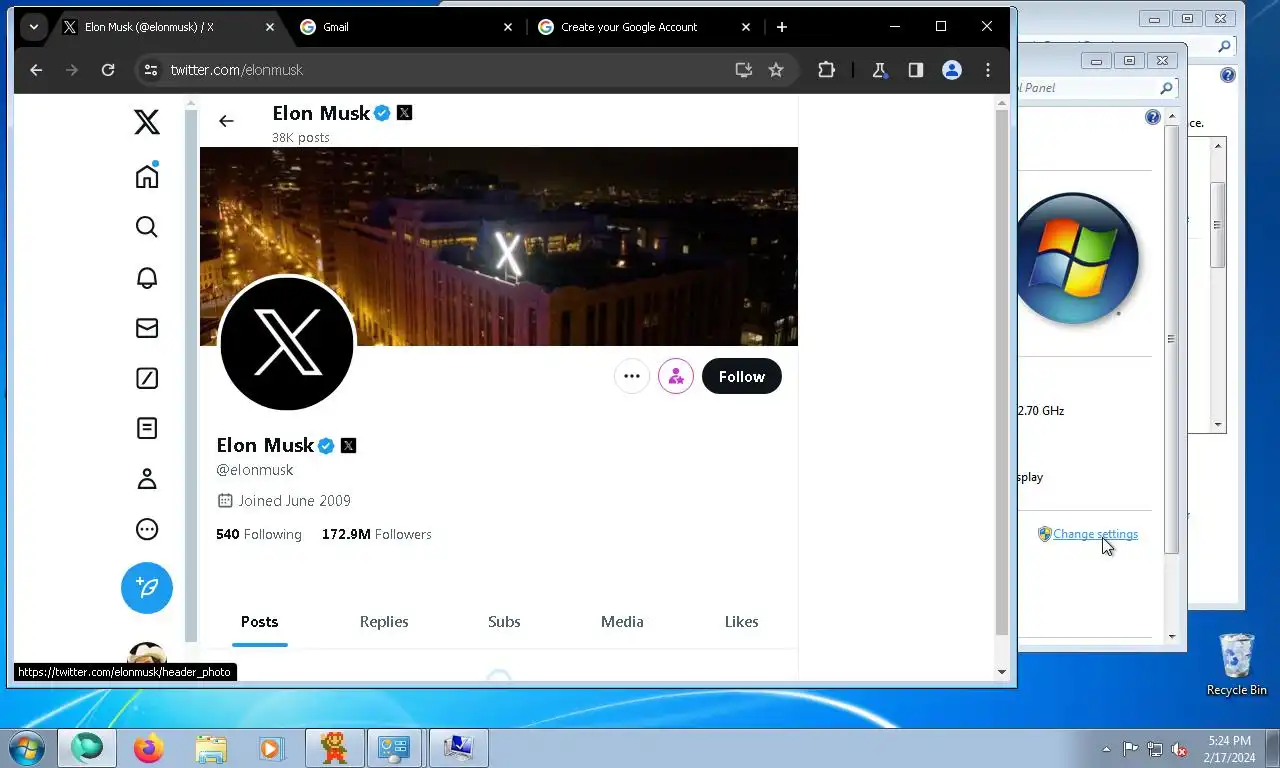Open More circle icon in sidebar
1280x768 pixels.
tap(147, 529)
